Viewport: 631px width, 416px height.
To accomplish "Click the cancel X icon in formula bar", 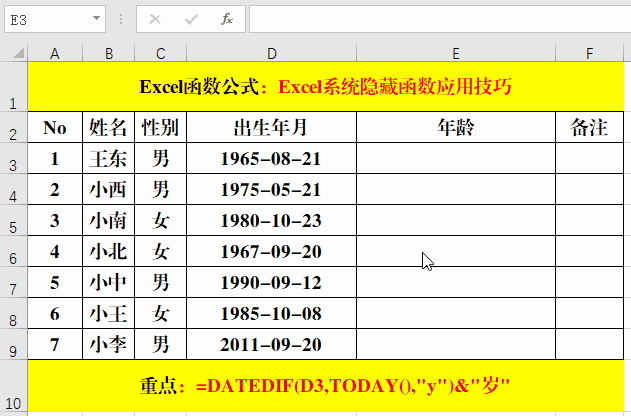I will point(155,19).
